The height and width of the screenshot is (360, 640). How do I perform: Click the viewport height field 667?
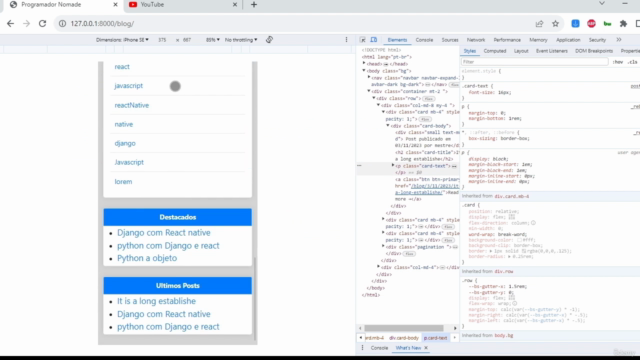tap(187, 40)
